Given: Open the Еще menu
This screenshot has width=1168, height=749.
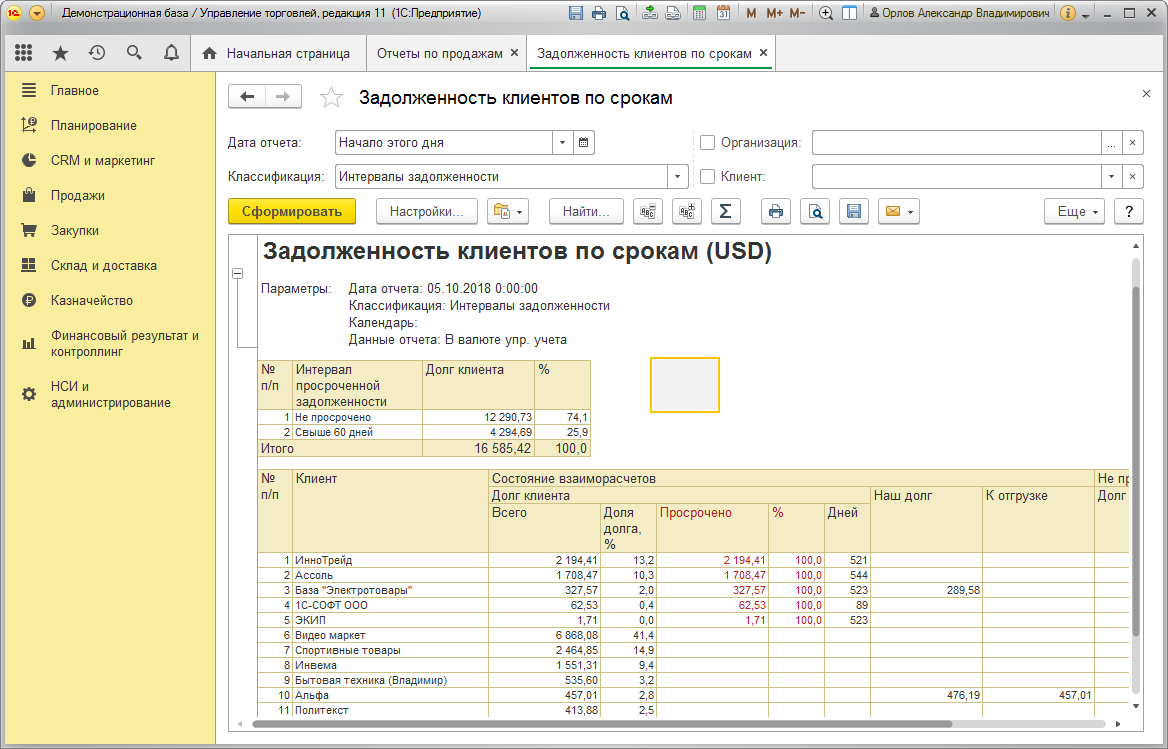Looking at the screenshot, I should [x=1076, y=211].
